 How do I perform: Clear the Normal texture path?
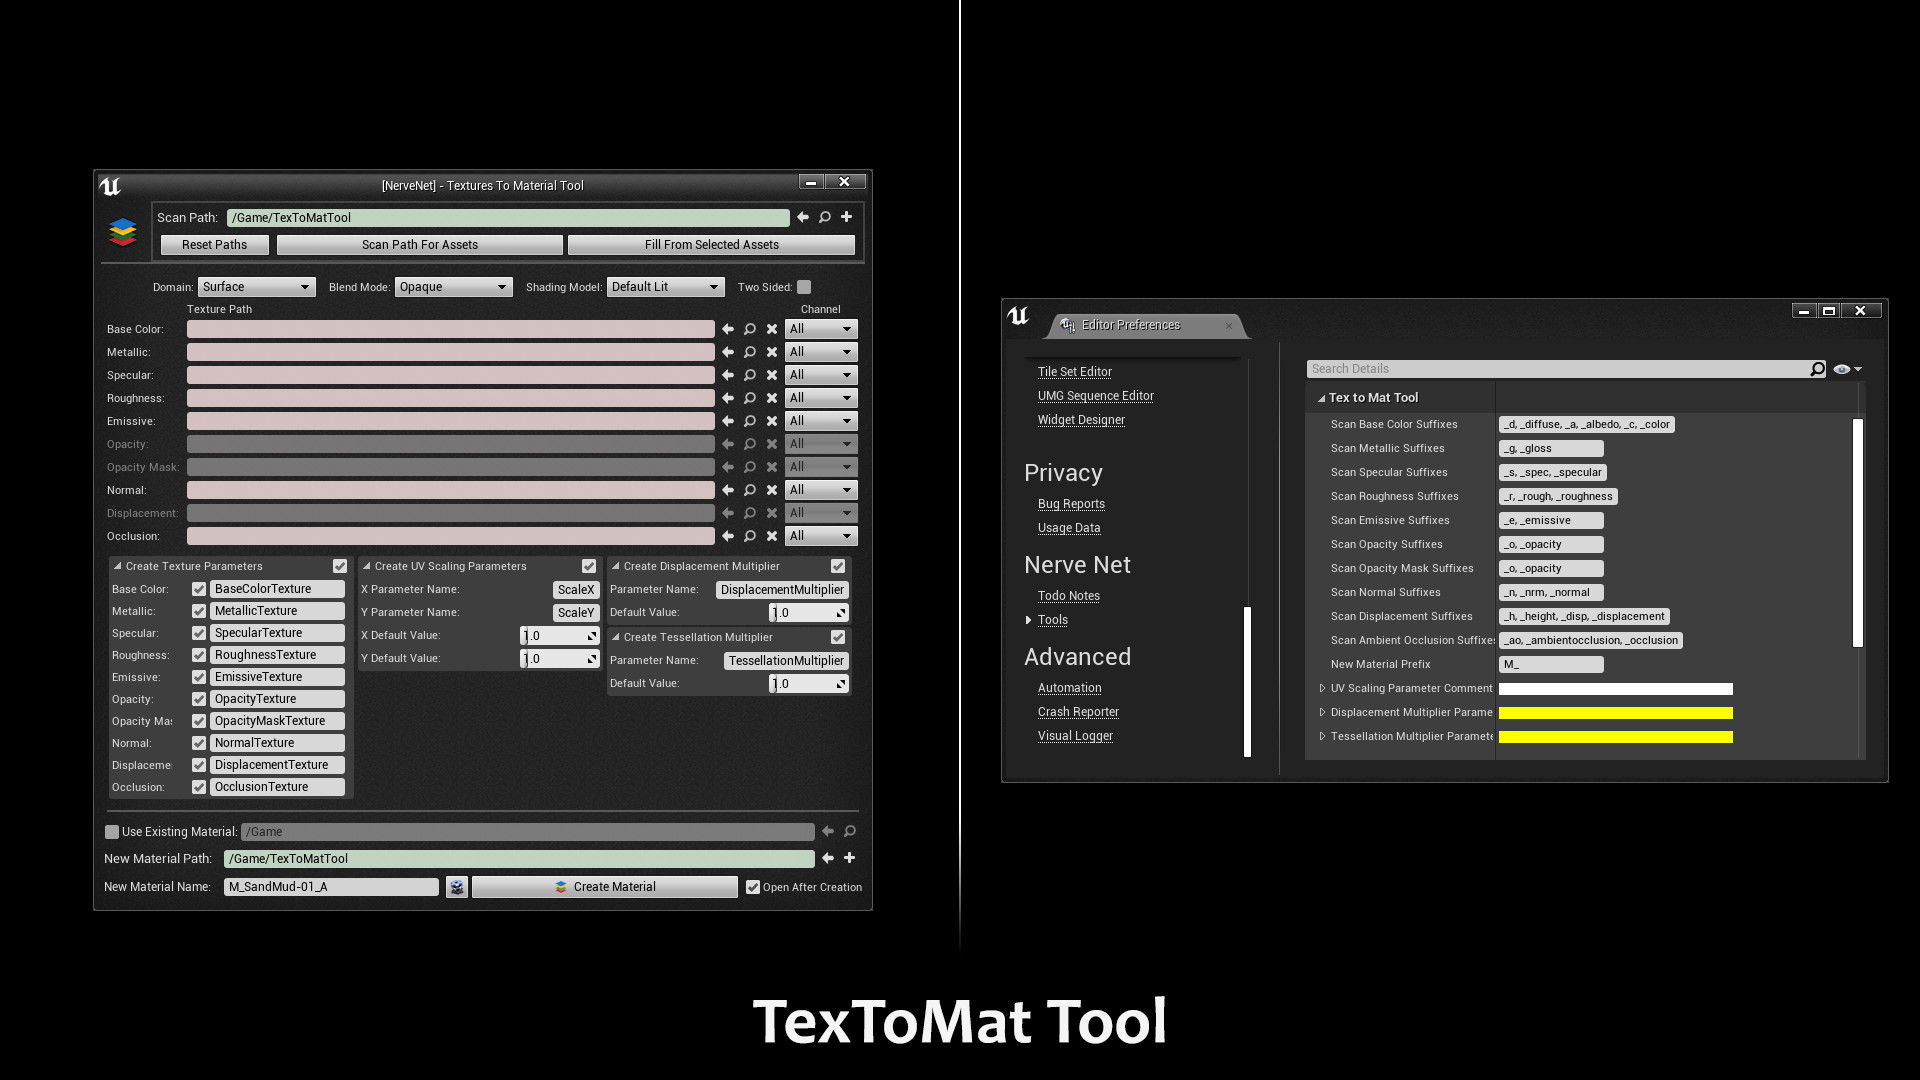pos(772,490)
